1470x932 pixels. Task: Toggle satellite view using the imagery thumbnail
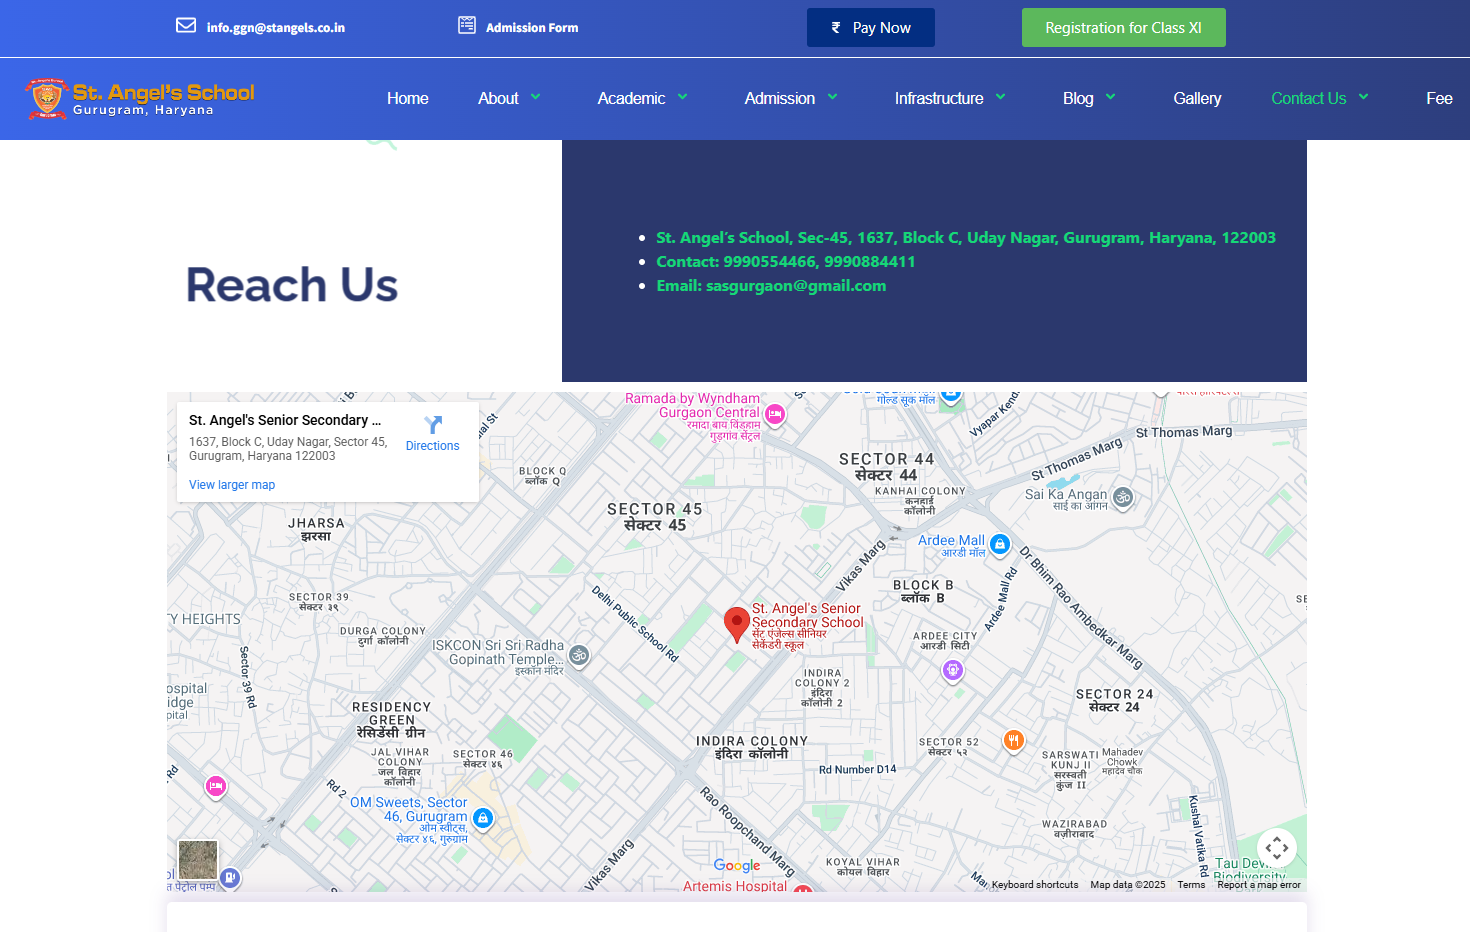click(x=197, y=859)
